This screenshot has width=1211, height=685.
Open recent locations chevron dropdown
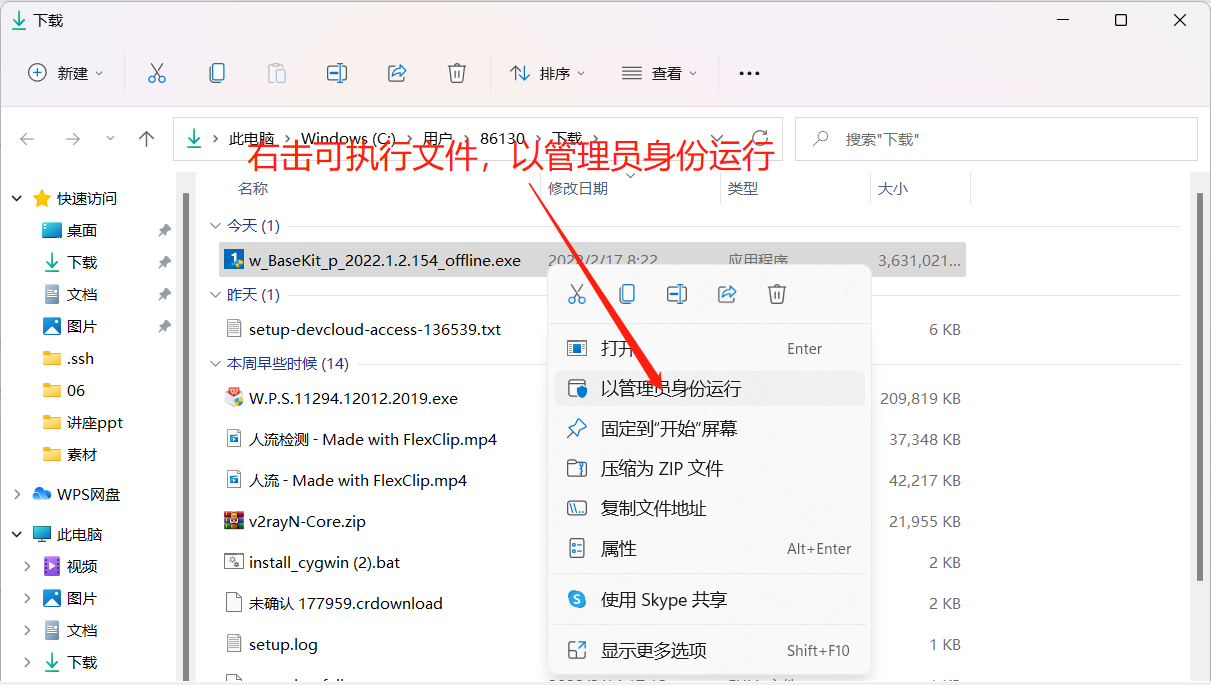110,139
